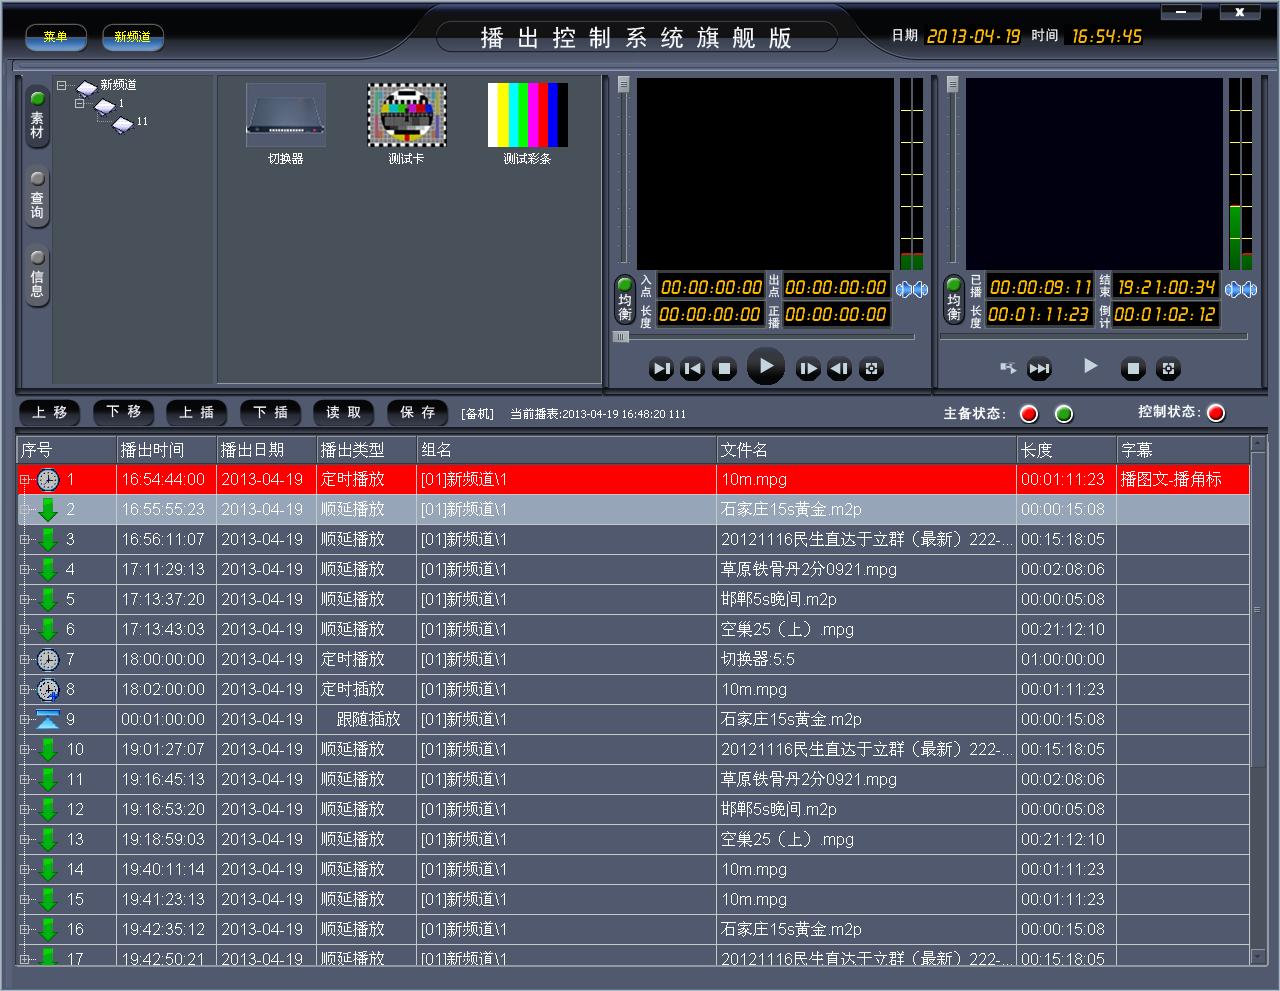Select tree item 11
Viewport: 1280px width, 991px height.
[142, 121]
